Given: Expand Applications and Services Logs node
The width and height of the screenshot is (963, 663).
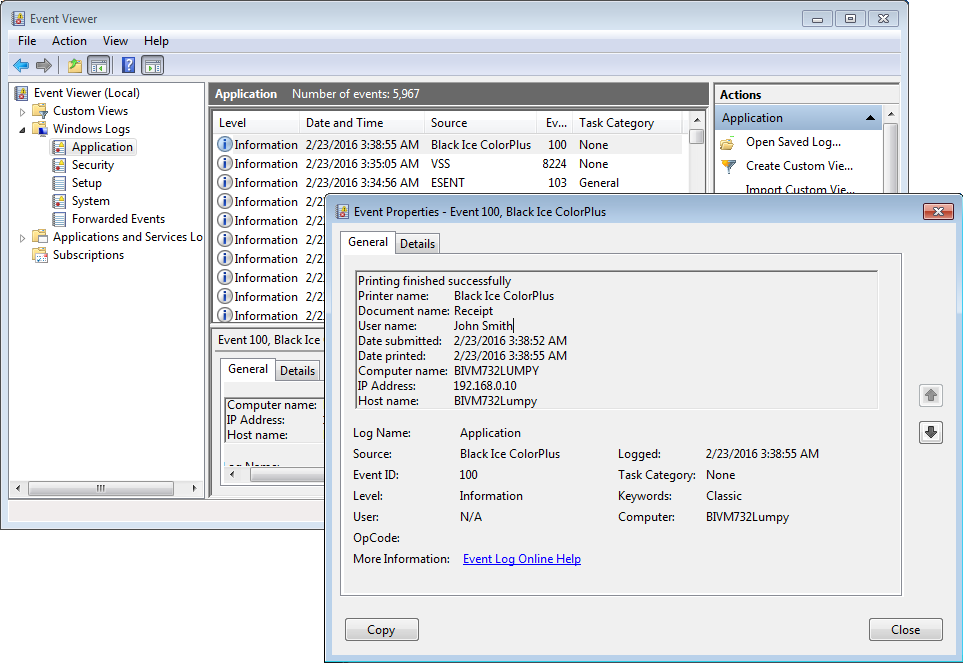Looking at the screenshot, I should click(x=23, y=237).
